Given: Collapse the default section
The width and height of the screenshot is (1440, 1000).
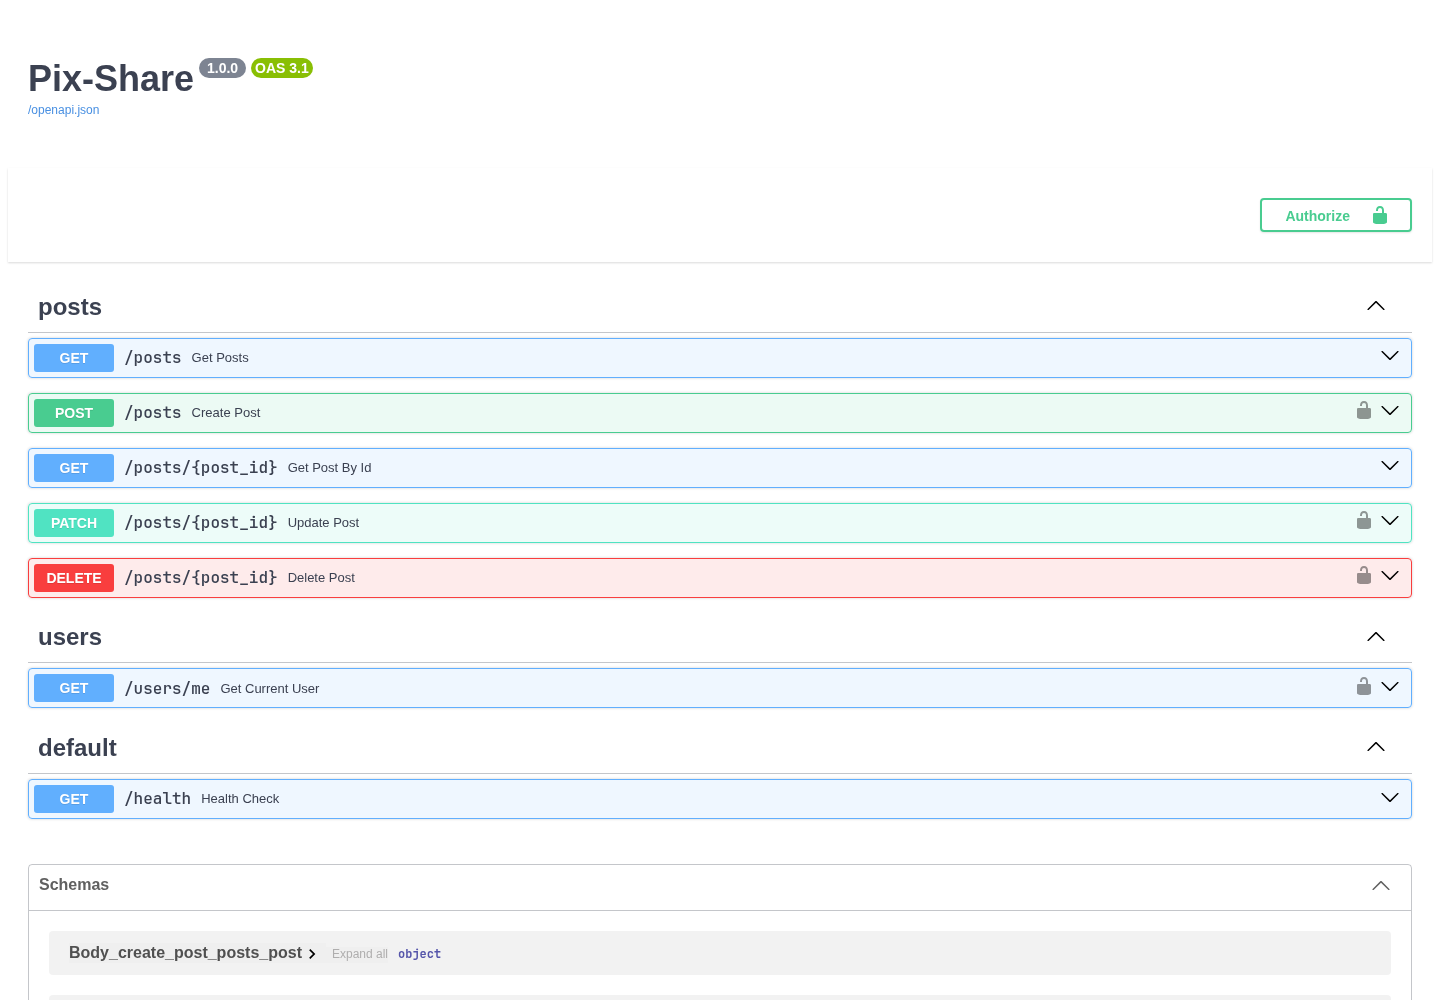Looking at the screenshot, I should 1376,747.
